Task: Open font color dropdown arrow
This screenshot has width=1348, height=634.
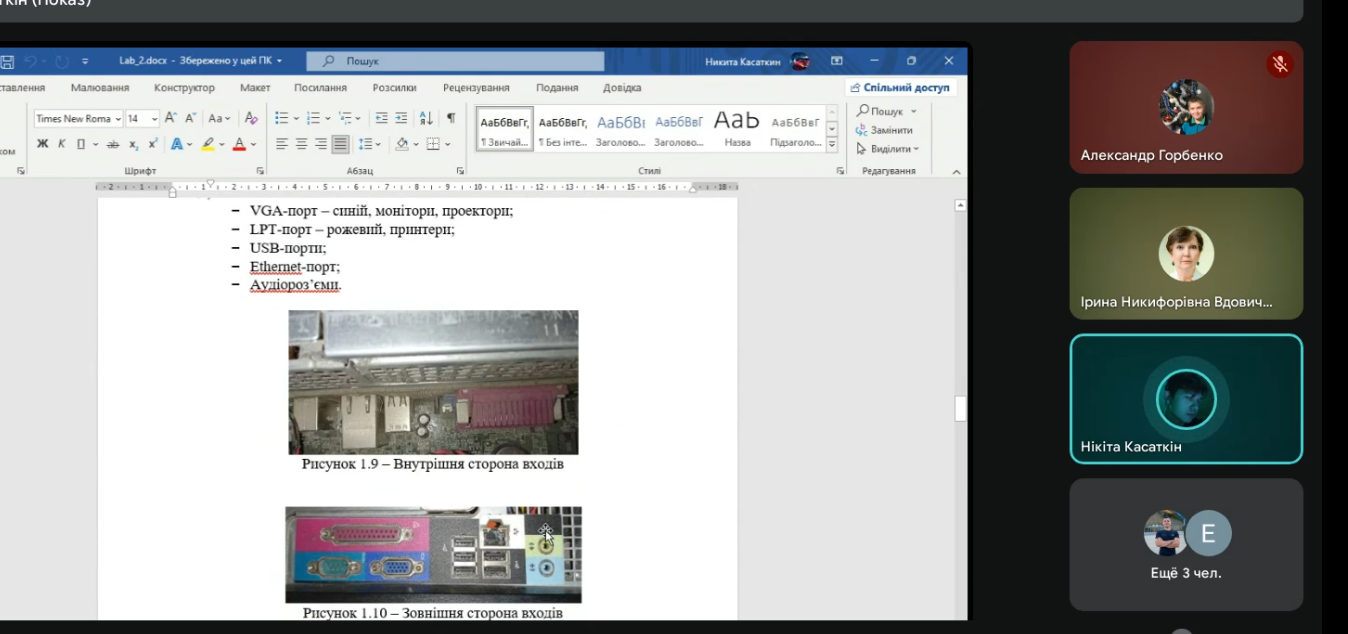Action: [253, 144]
